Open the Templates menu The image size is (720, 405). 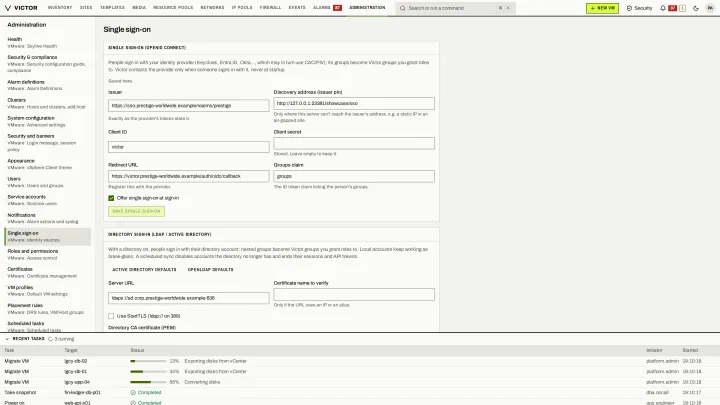pos(112,8)
